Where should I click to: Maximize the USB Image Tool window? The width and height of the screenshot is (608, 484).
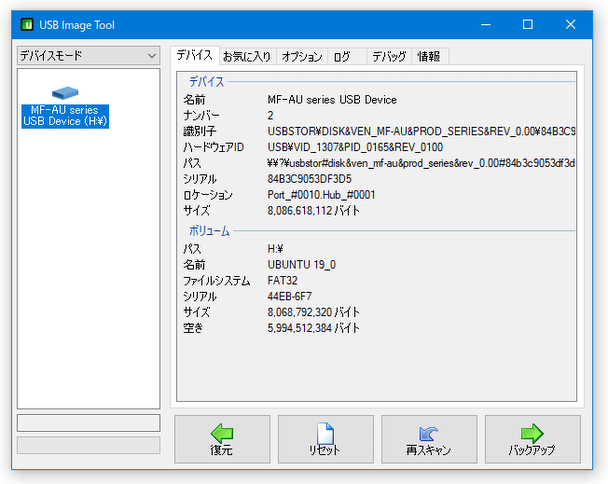coord(528,24)
